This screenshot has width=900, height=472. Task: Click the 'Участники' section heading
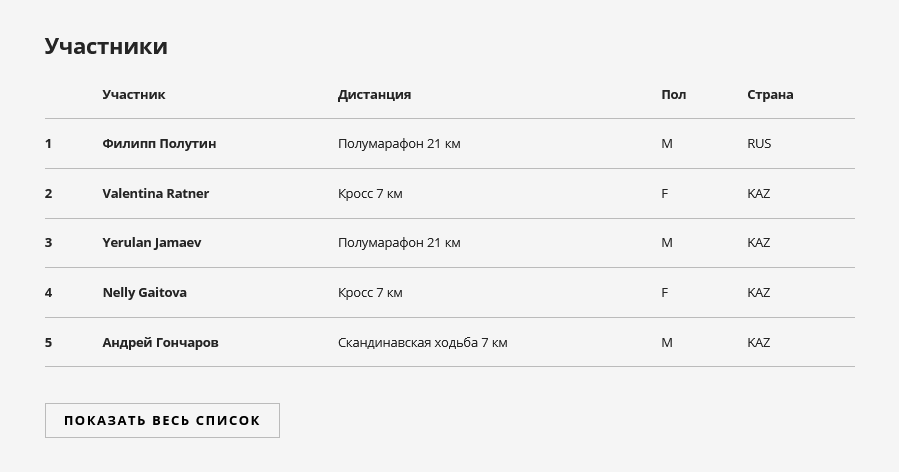pyautogui.click(x=106, y=46)
